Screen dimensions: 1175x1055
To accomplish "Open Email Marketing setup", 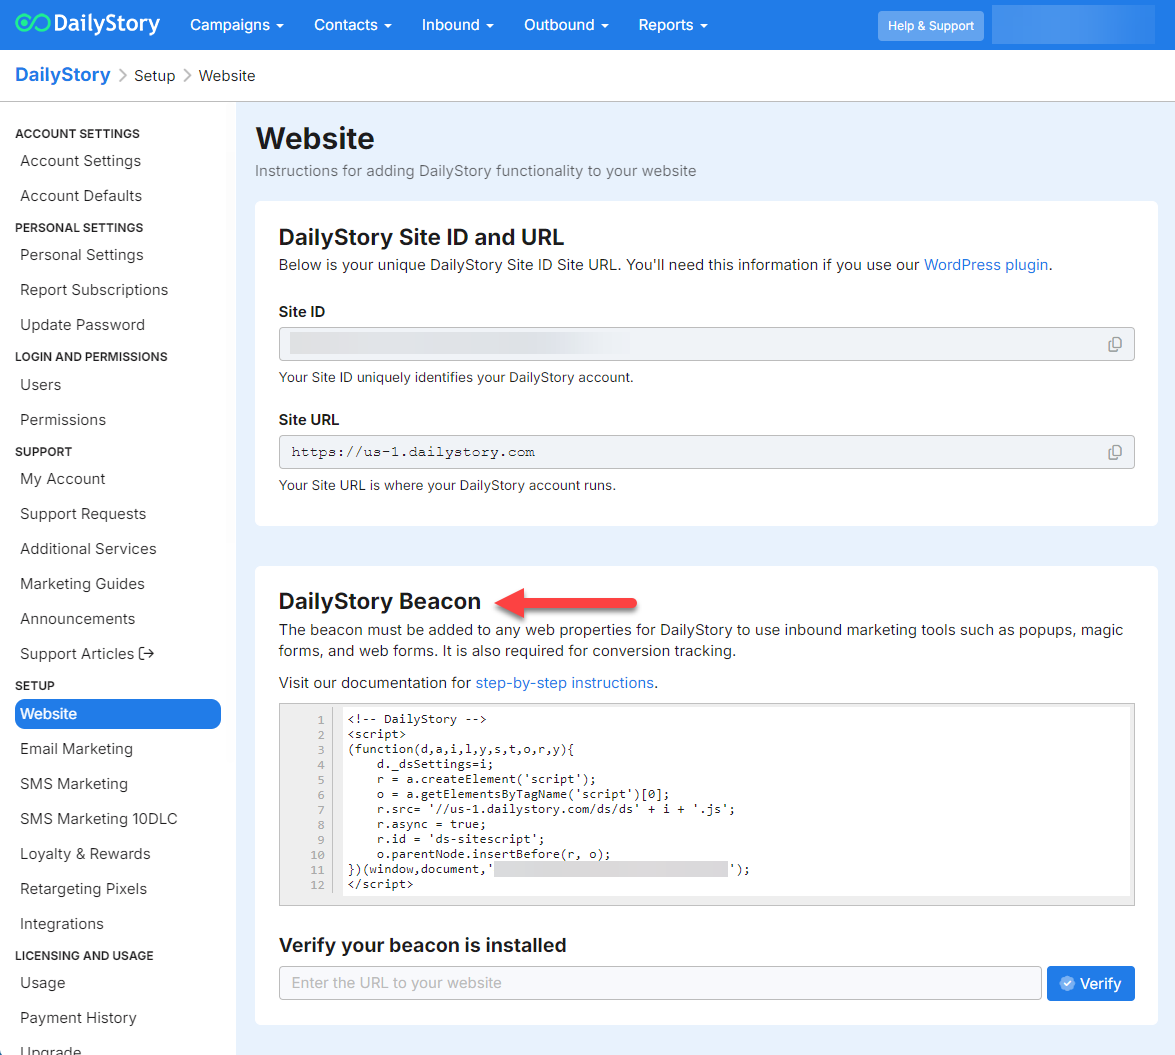I will (x=76, y=749).
